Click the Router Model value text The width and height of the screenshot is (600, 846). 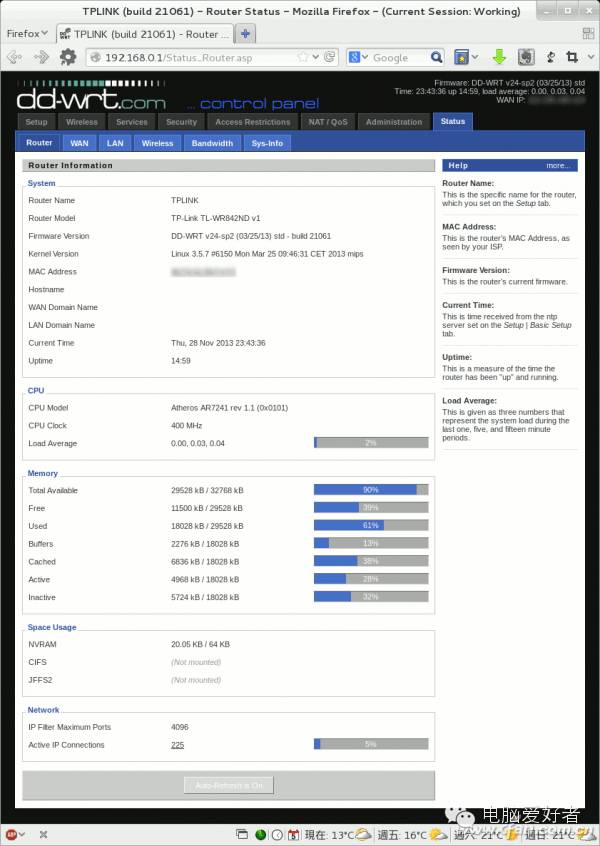[x=215, y=218]
